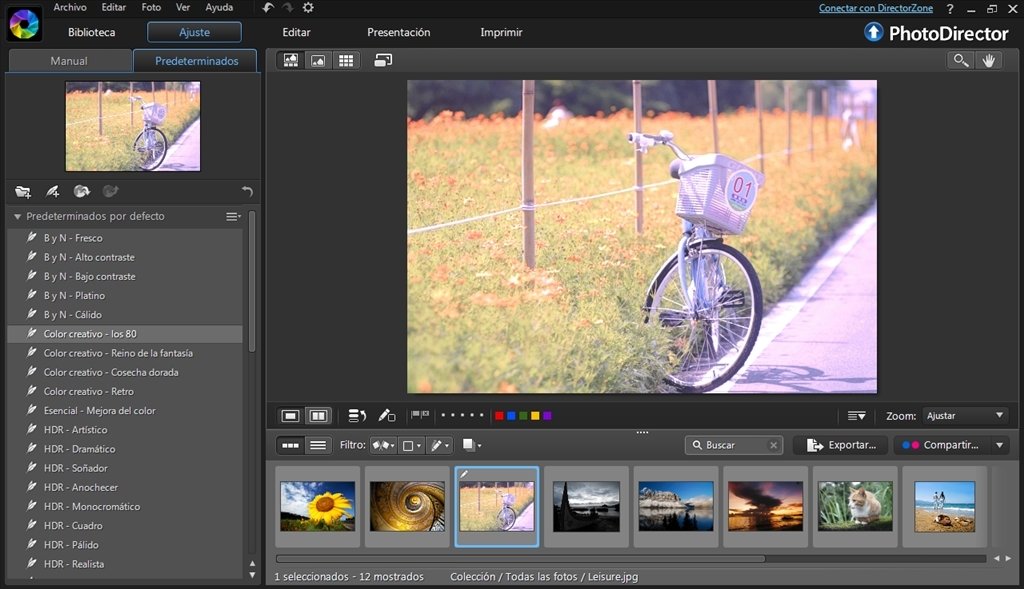This screenshot has width=1024, height=589.
Task: Open the Zoom Ajustar dropdown
Action: click(965, 416)
